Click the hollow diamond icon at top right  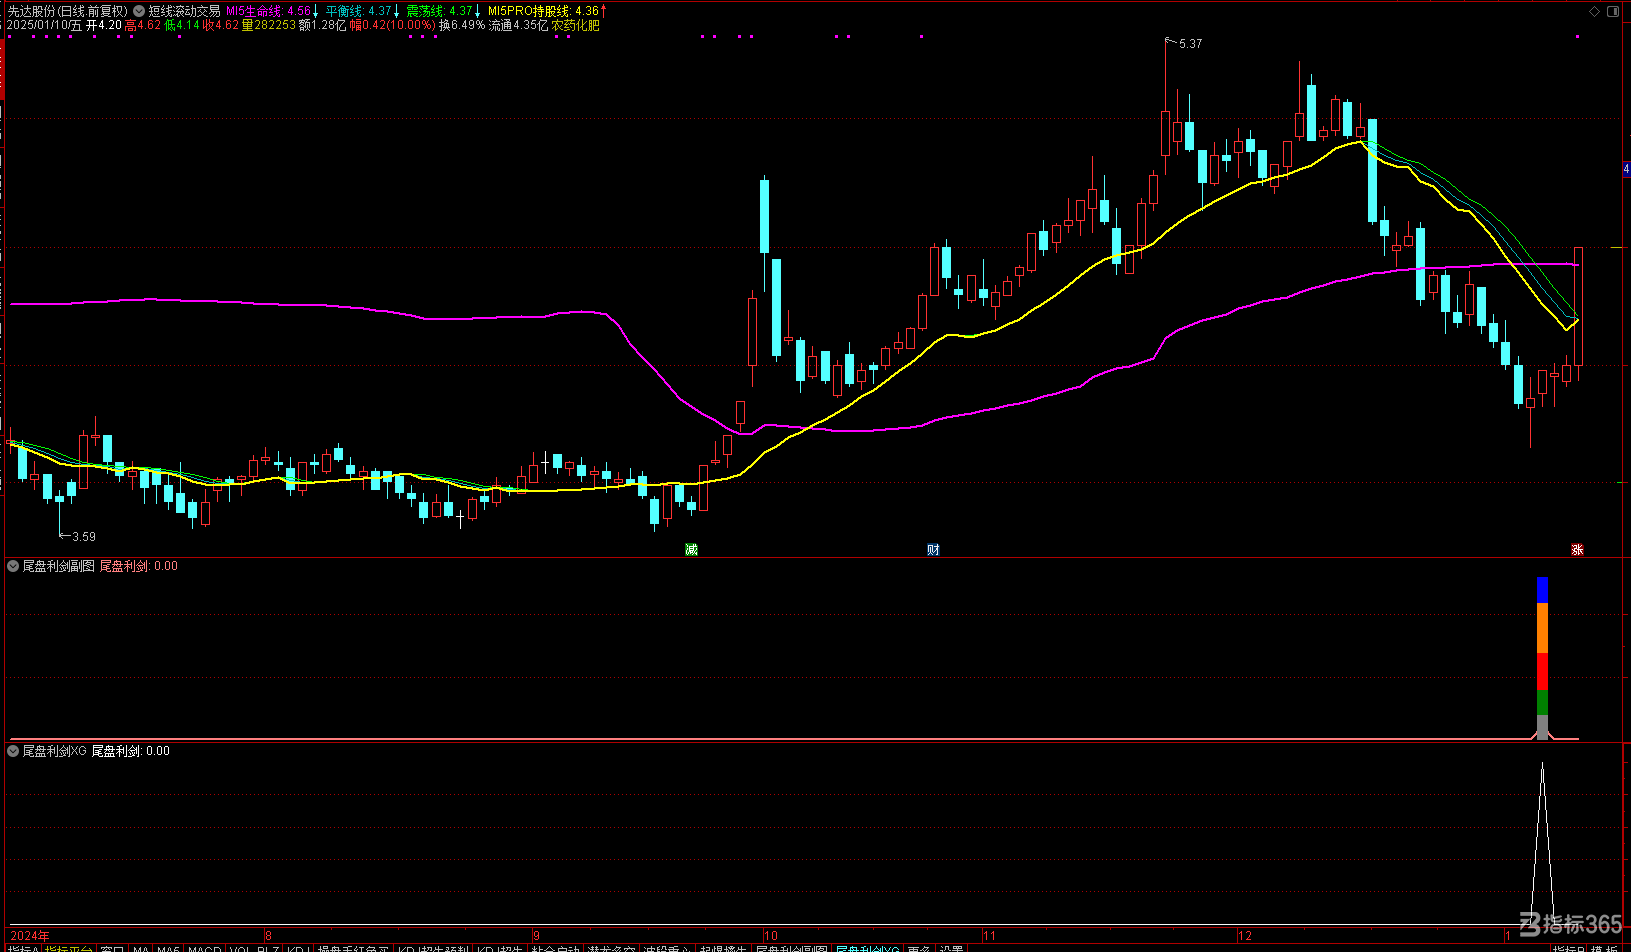coord(1594,12)
